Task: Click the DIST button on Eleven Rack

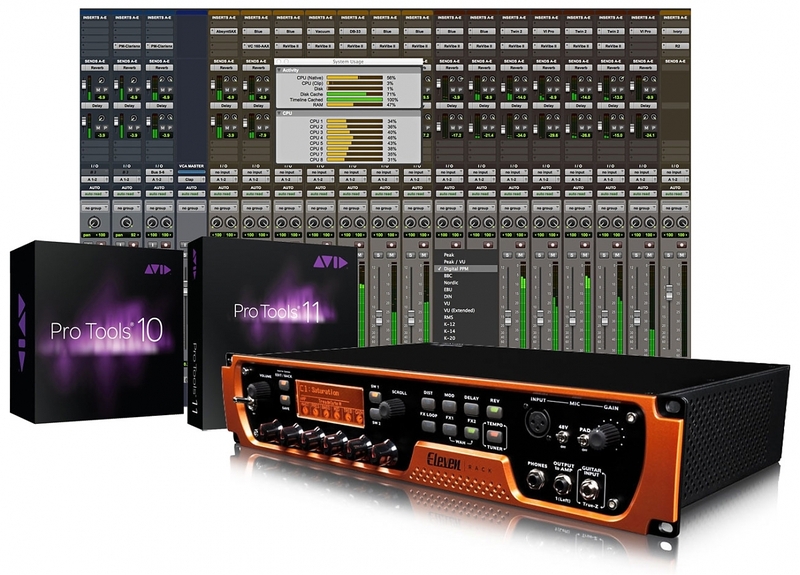Action: point(428,404)
